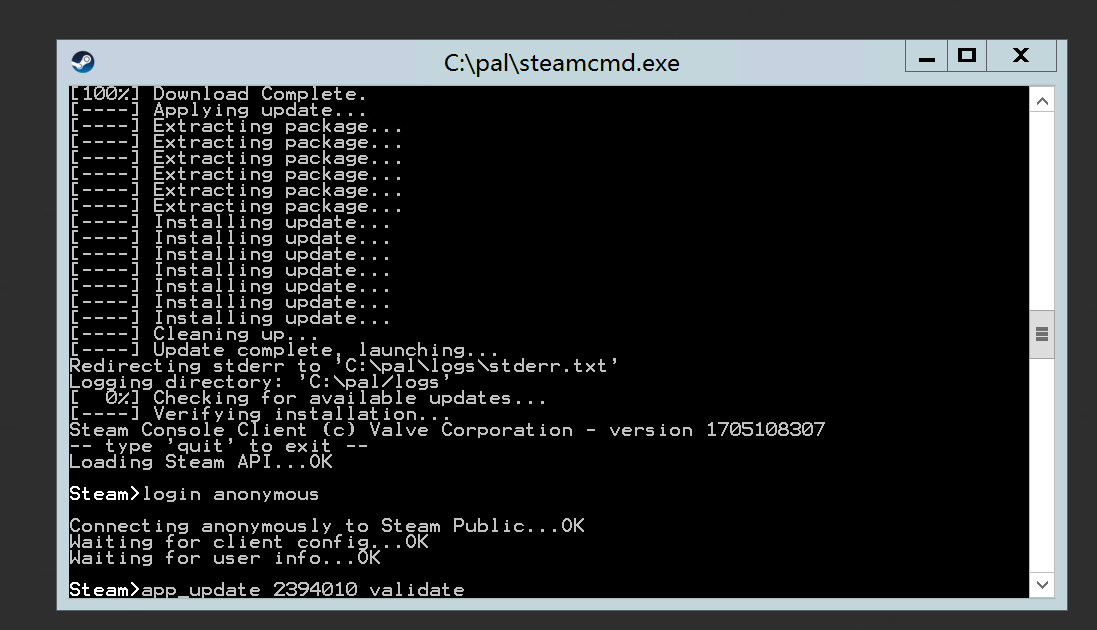Click the Cleaning up output line
Viewport: 1097px width, 630px height.
point(194,334)
